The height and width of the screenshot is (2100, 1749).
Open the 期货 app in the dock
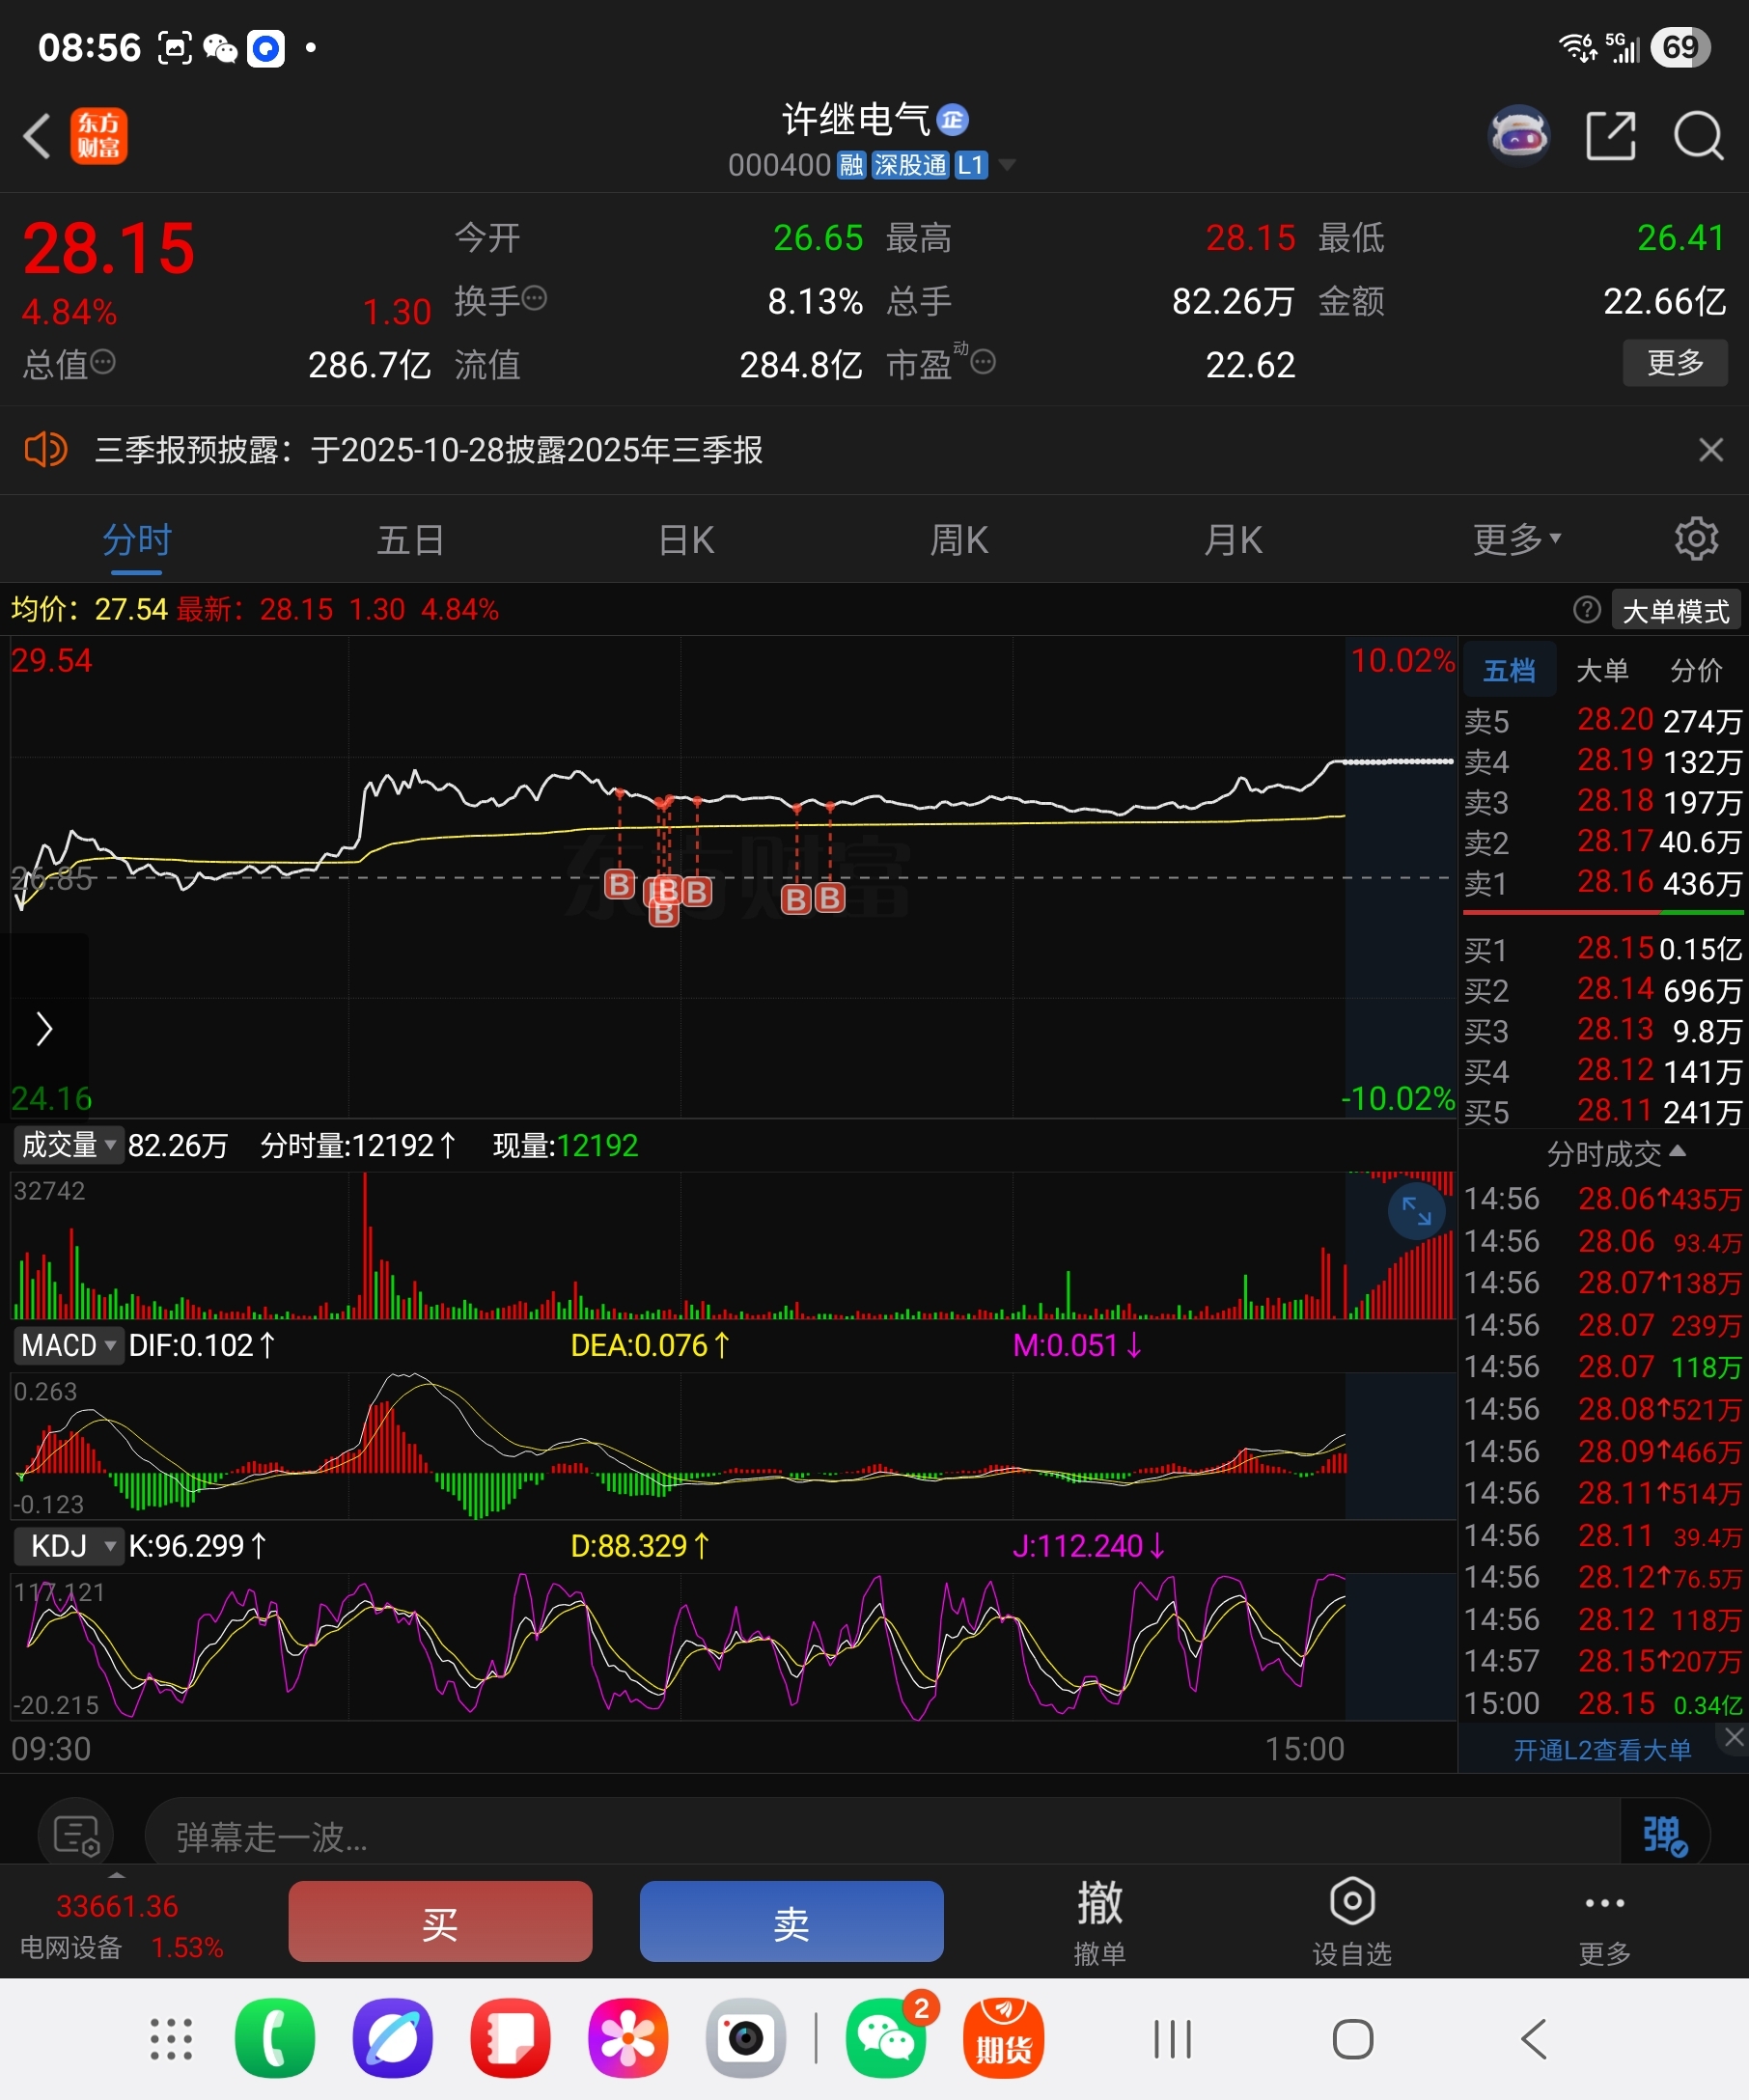(x=1004, y=2039)
